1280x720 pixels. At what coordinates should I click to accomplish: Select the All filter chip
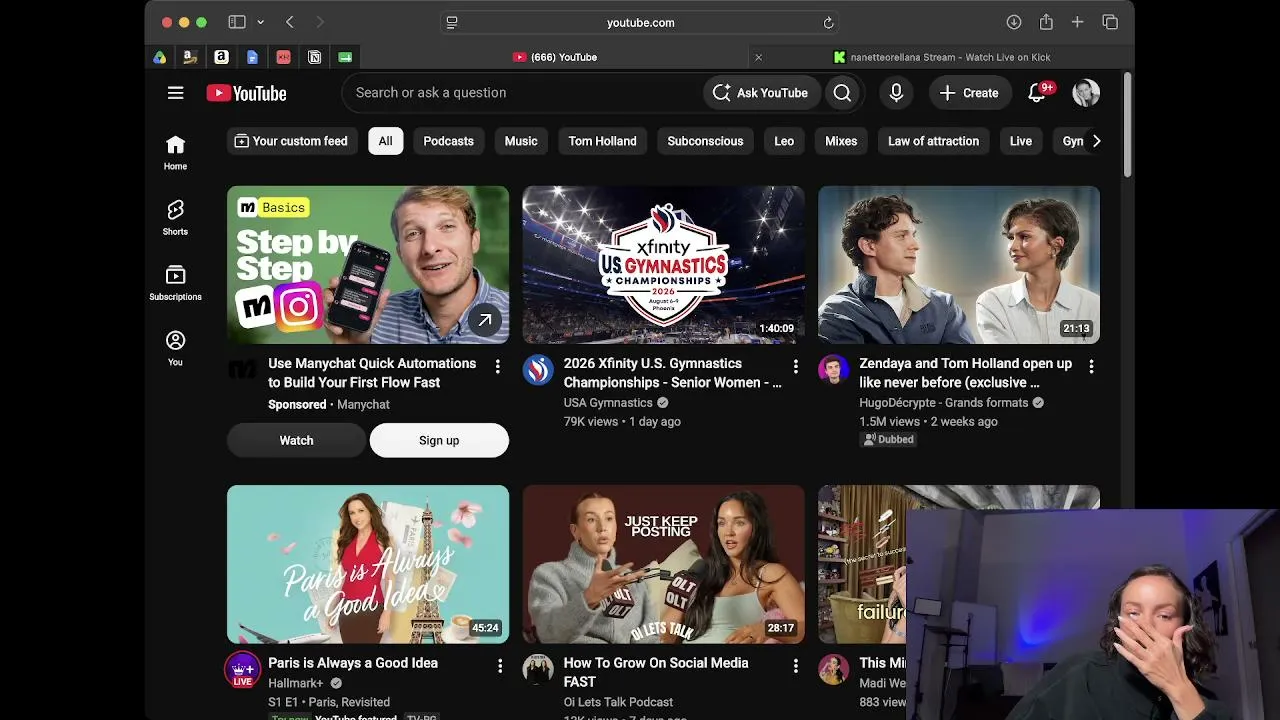pos(385,141)
